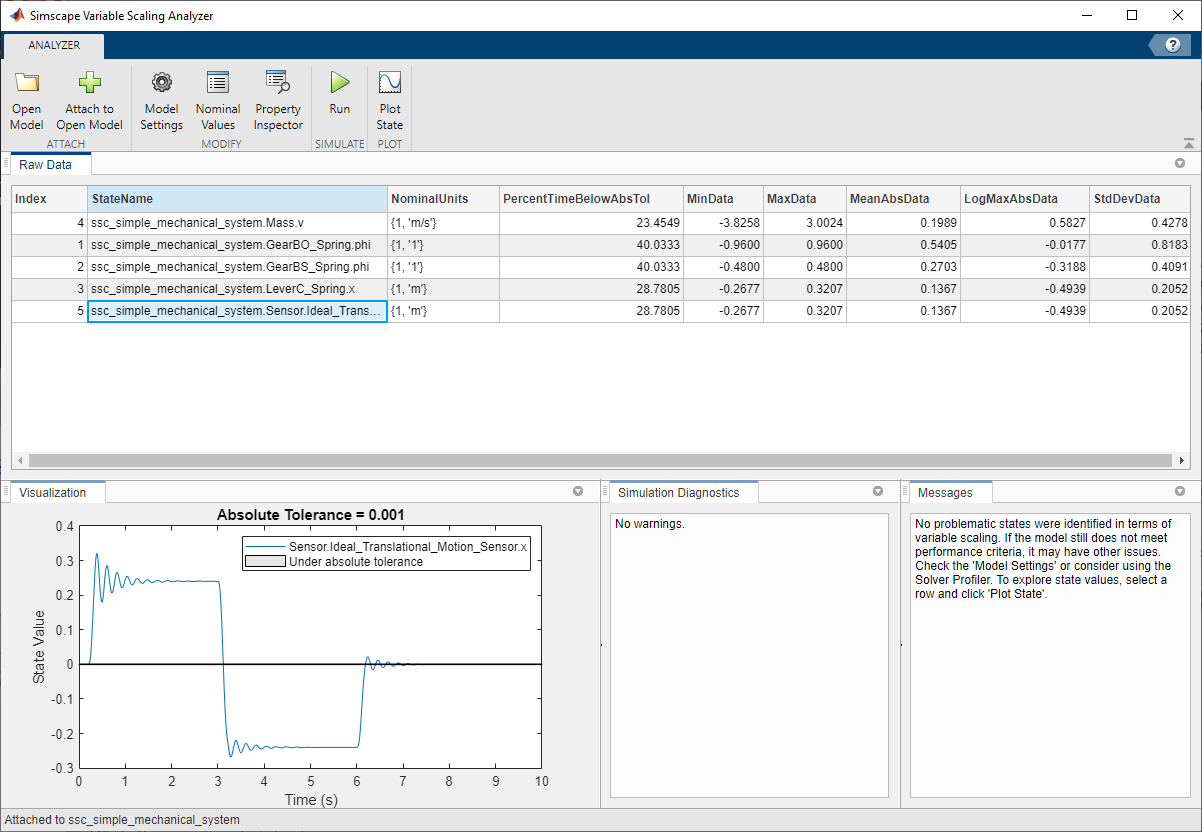The width and height of the screenshot is (1202, 832).
Task: Open Model Settings
Action: click(x=161, y=100)
